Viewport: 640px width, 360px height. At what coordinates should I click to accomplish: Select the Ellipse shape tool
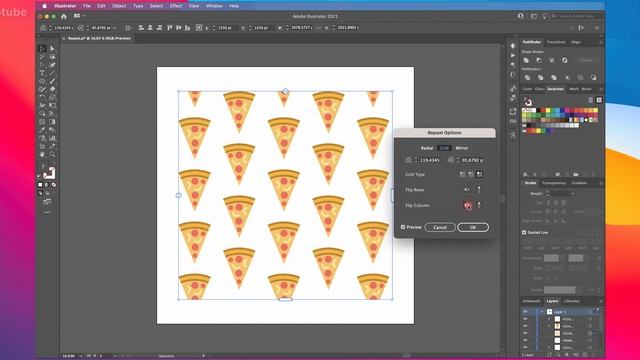click(x=42, y=81)
